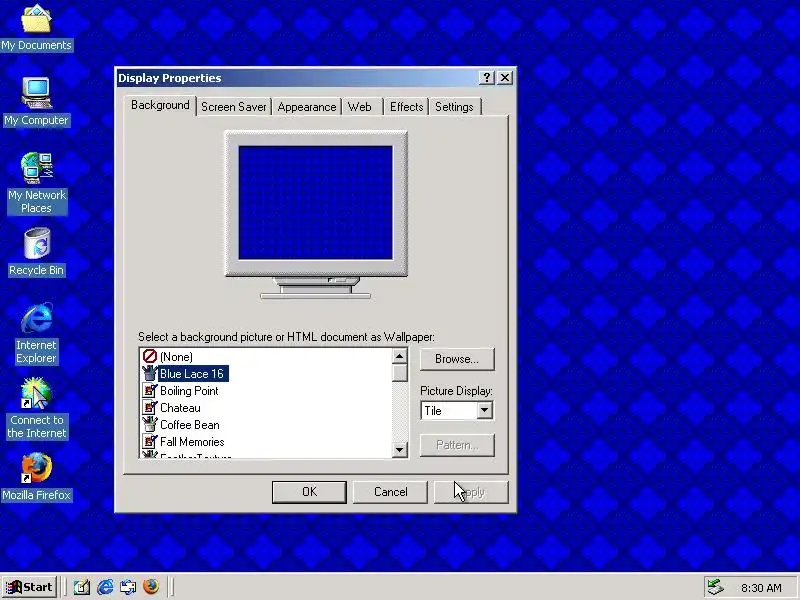Click the dialog help question-mark button
The height and width of the screenshot is (600, 800).
click(x=487, y=78)
